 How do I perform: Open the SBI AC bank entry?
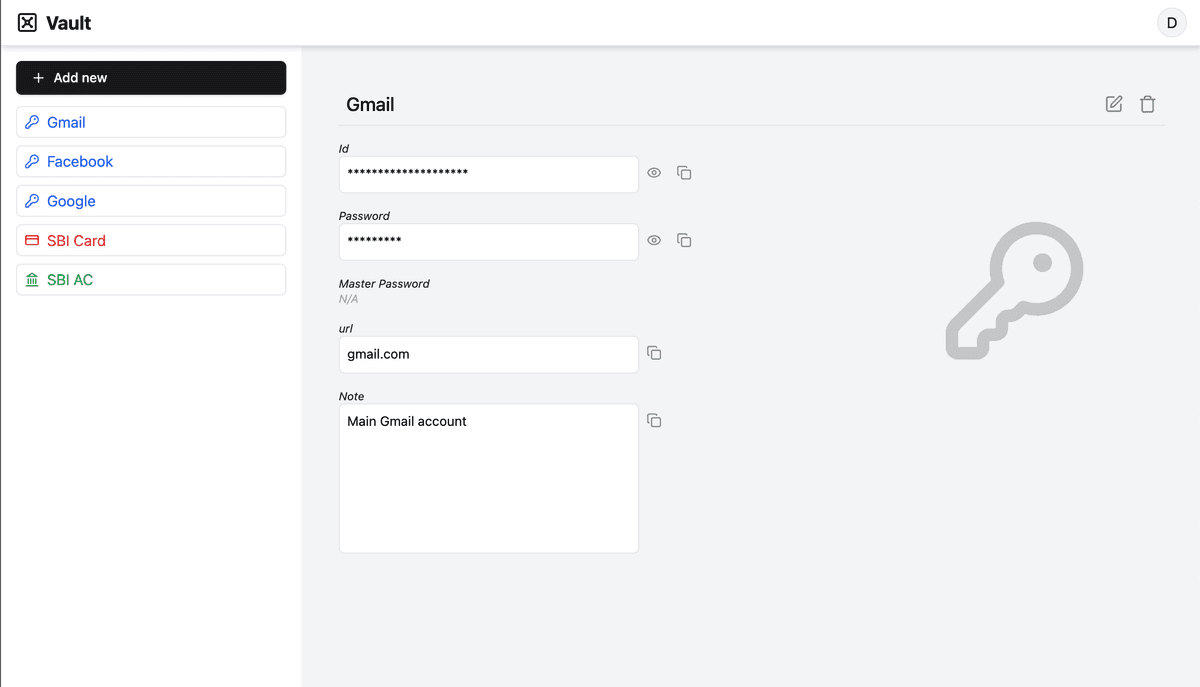coord(151,280)
